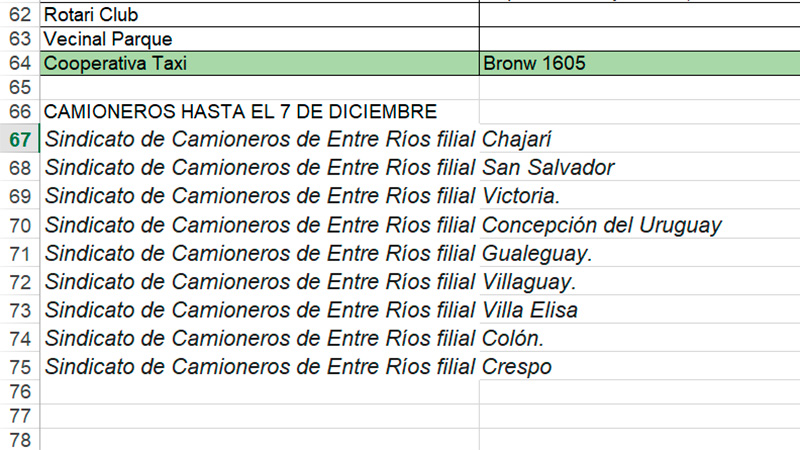This screenshot has width=800, height=450.
Task: Select the Vecinal Parque cell
Action: click(x=260, y=39)
